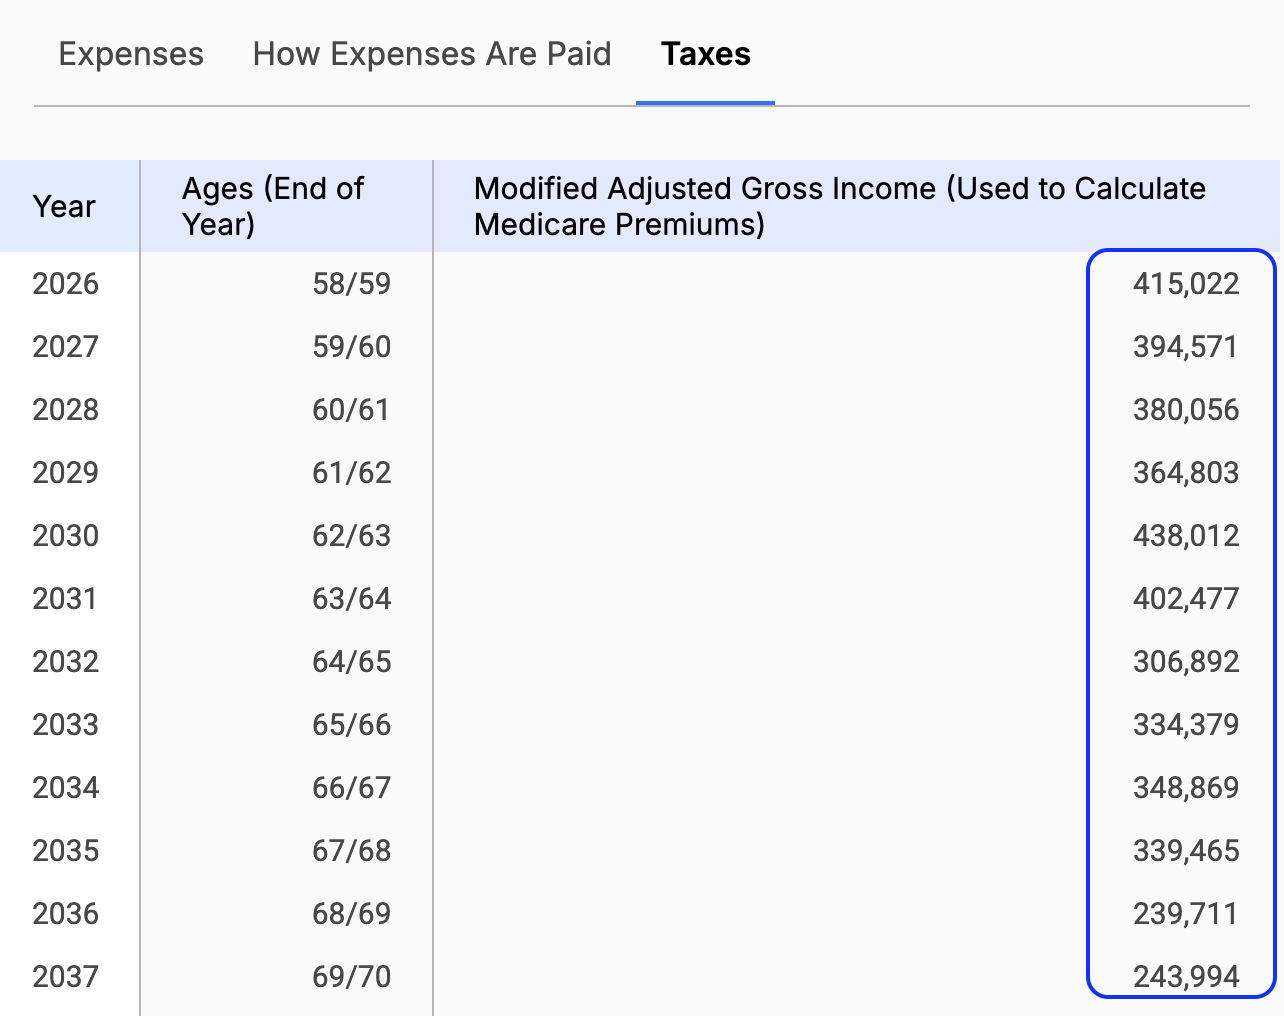Click the 394,571 value for 2027
The image size is (1284, 1016).
[x=1185, y=347]
